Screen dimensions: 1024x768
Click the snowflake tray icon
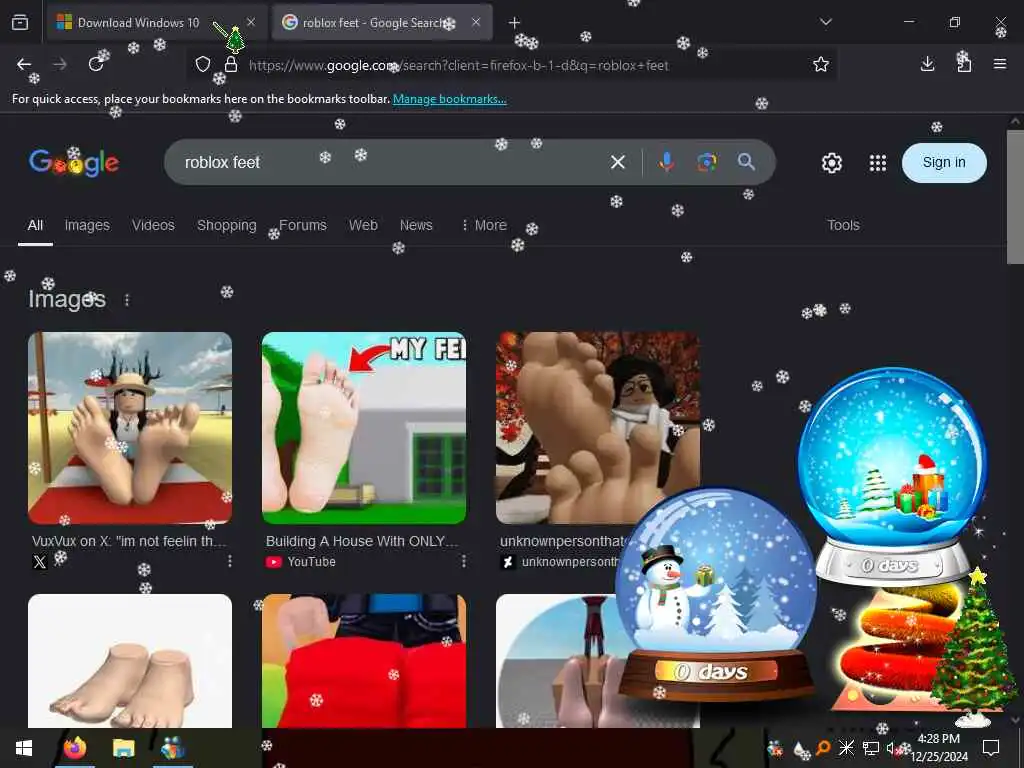[x=846, y=748]
